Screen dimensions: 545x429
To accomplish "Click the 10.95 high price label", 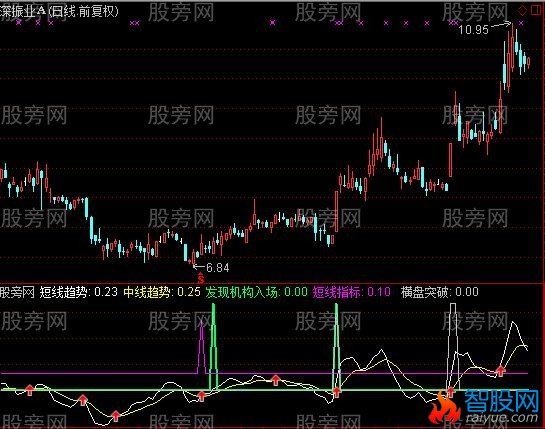I will [473, 30].
